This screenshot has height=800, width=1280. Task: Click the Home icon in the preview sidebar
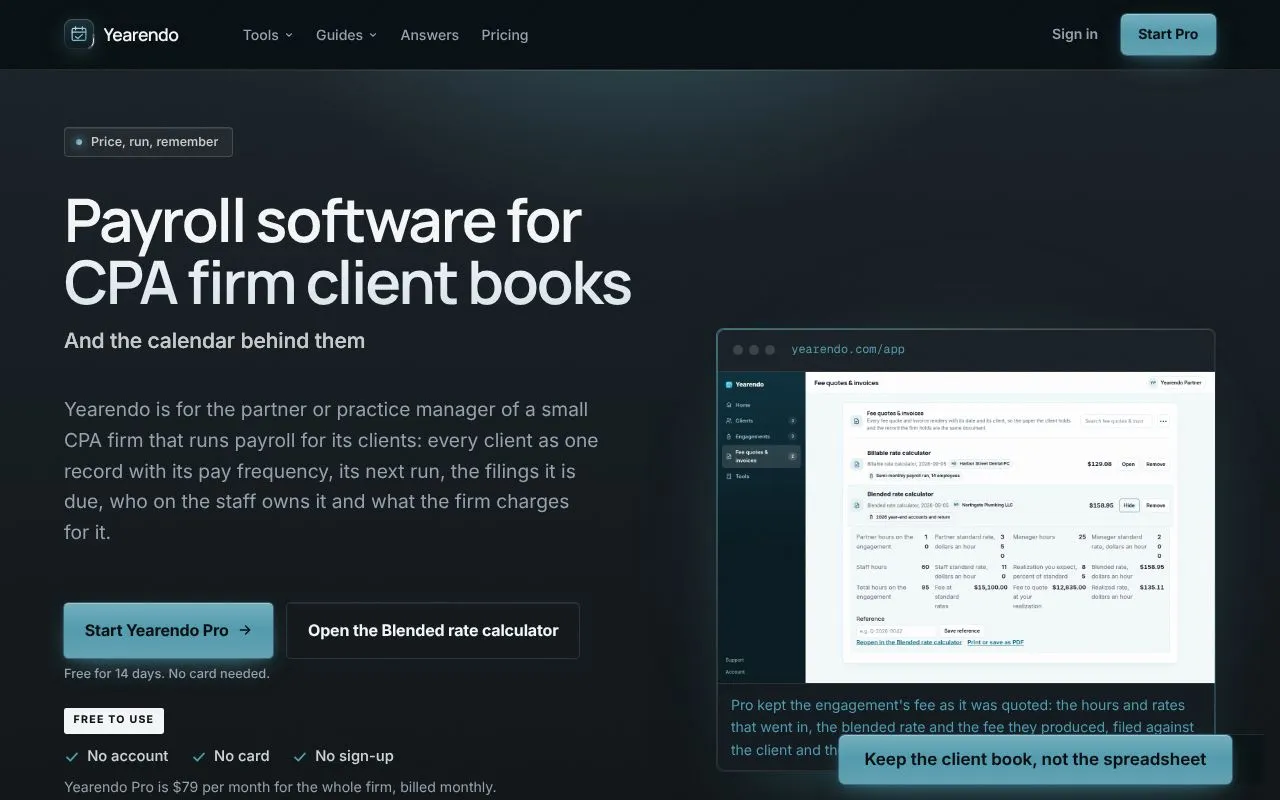coord(730,405)
